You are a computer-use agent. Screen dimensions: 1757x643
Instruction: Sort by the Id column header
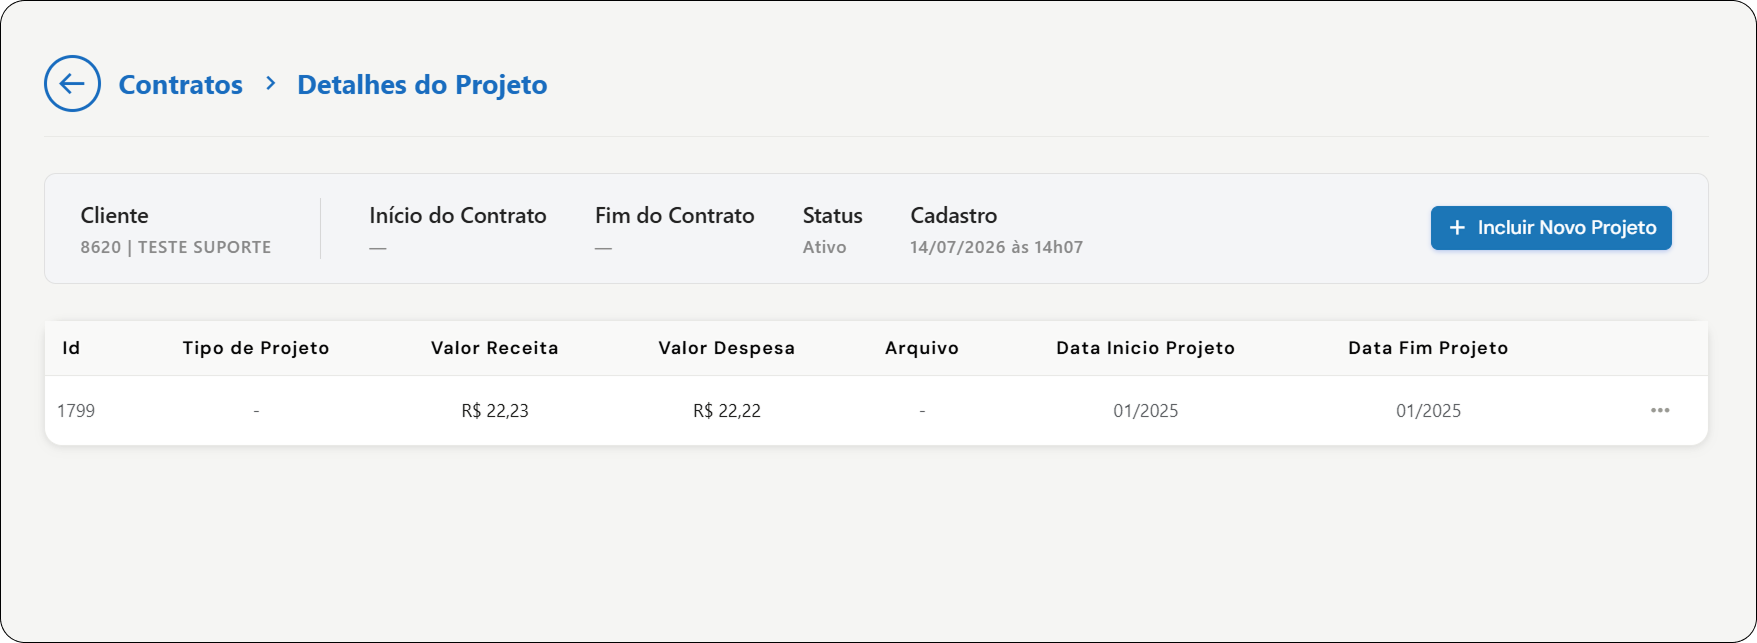71,348
